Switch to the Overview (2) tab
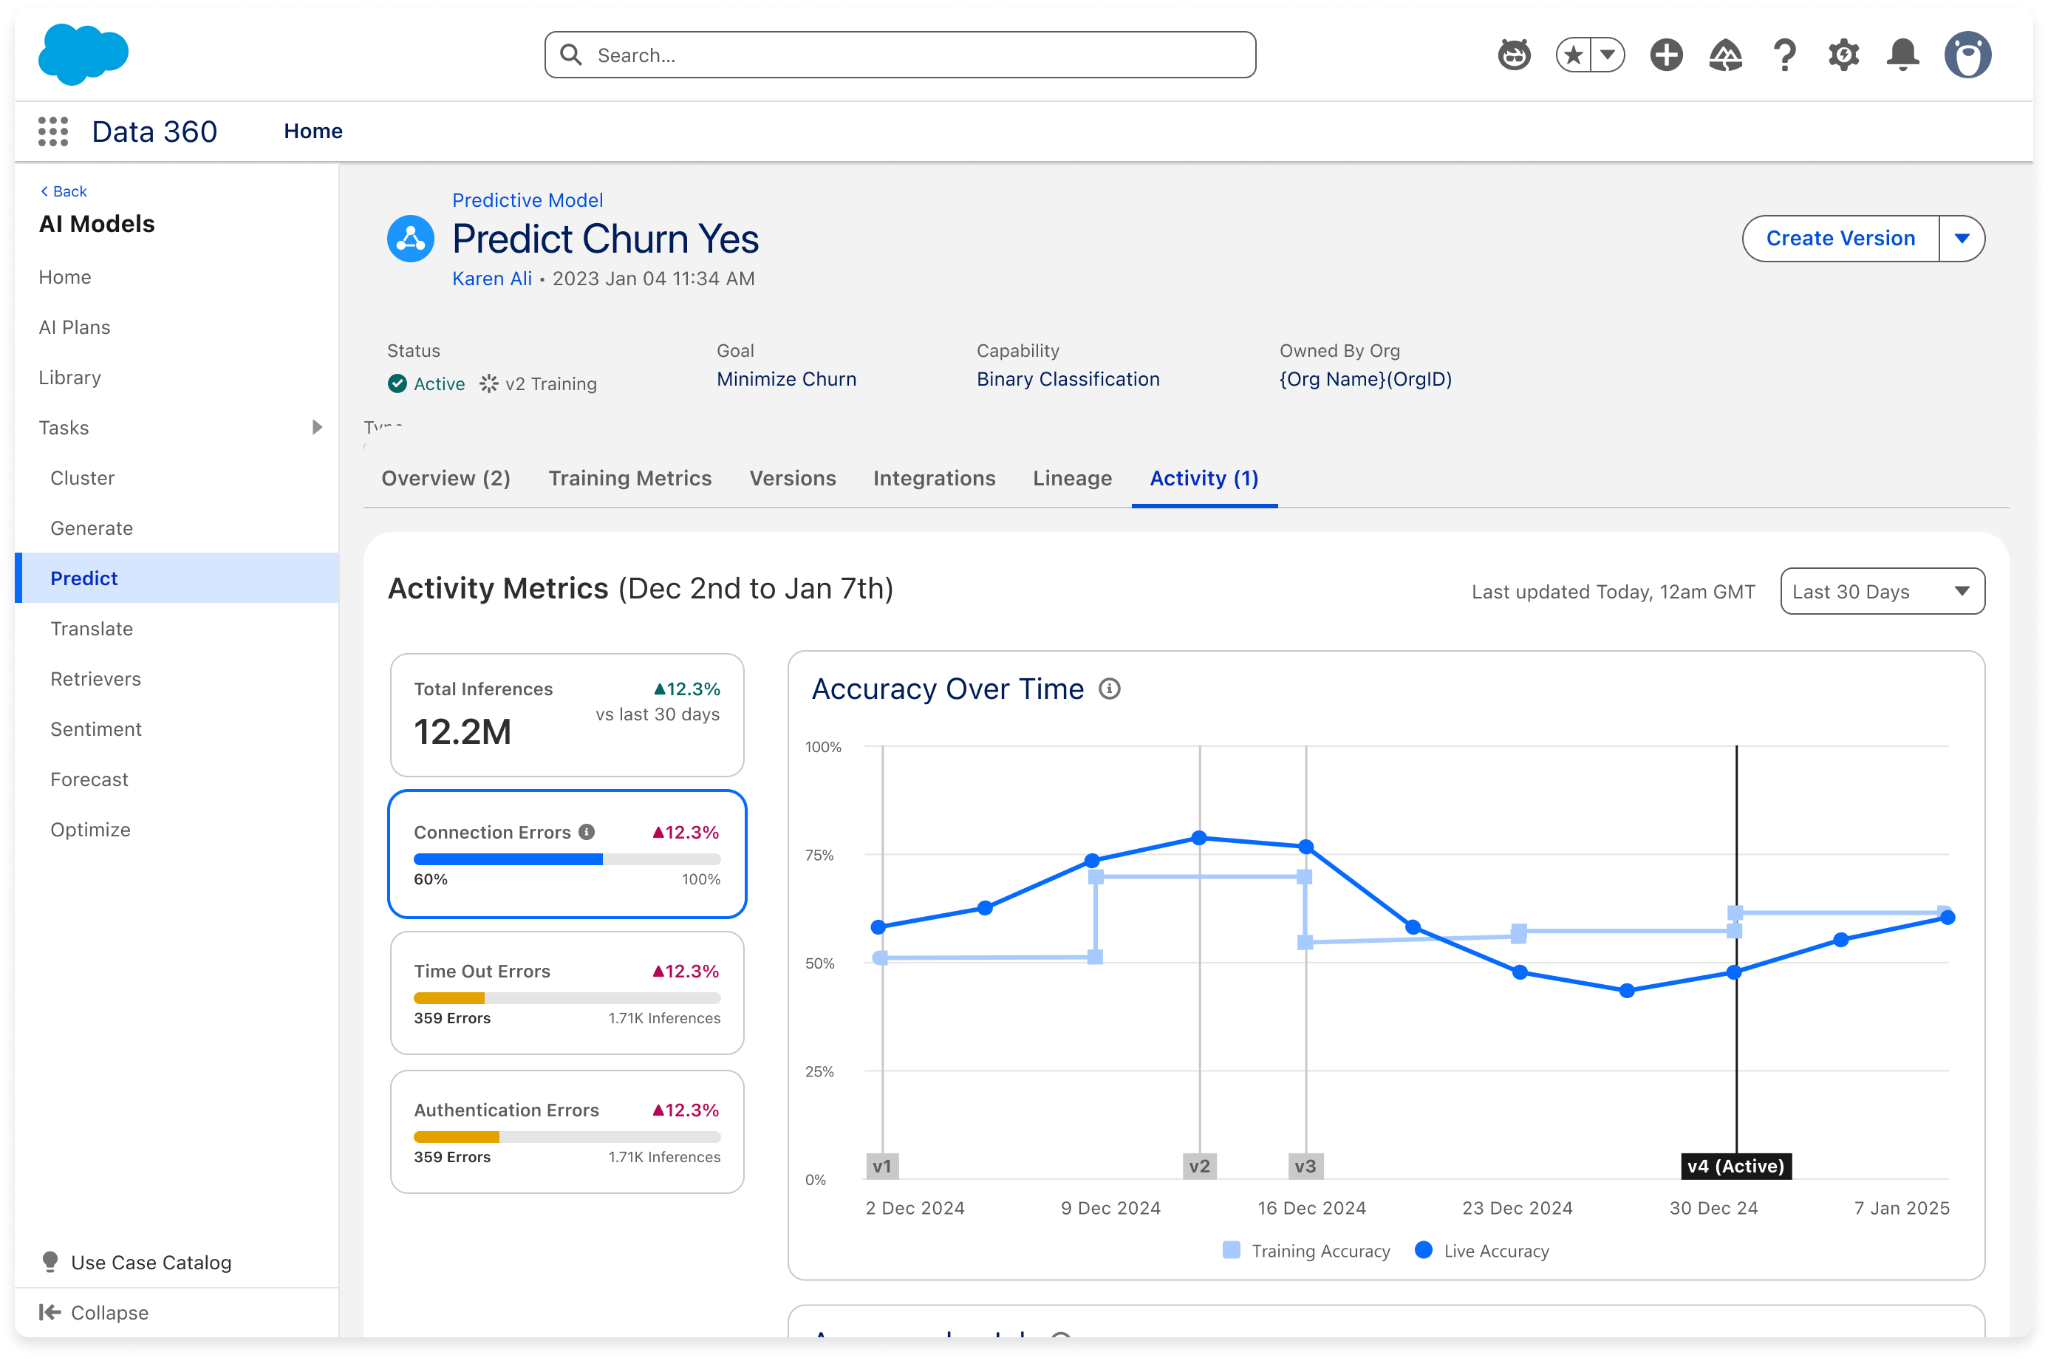Image resolution: width=2048 pixels, height=1359 pixels. click(446, 478)
